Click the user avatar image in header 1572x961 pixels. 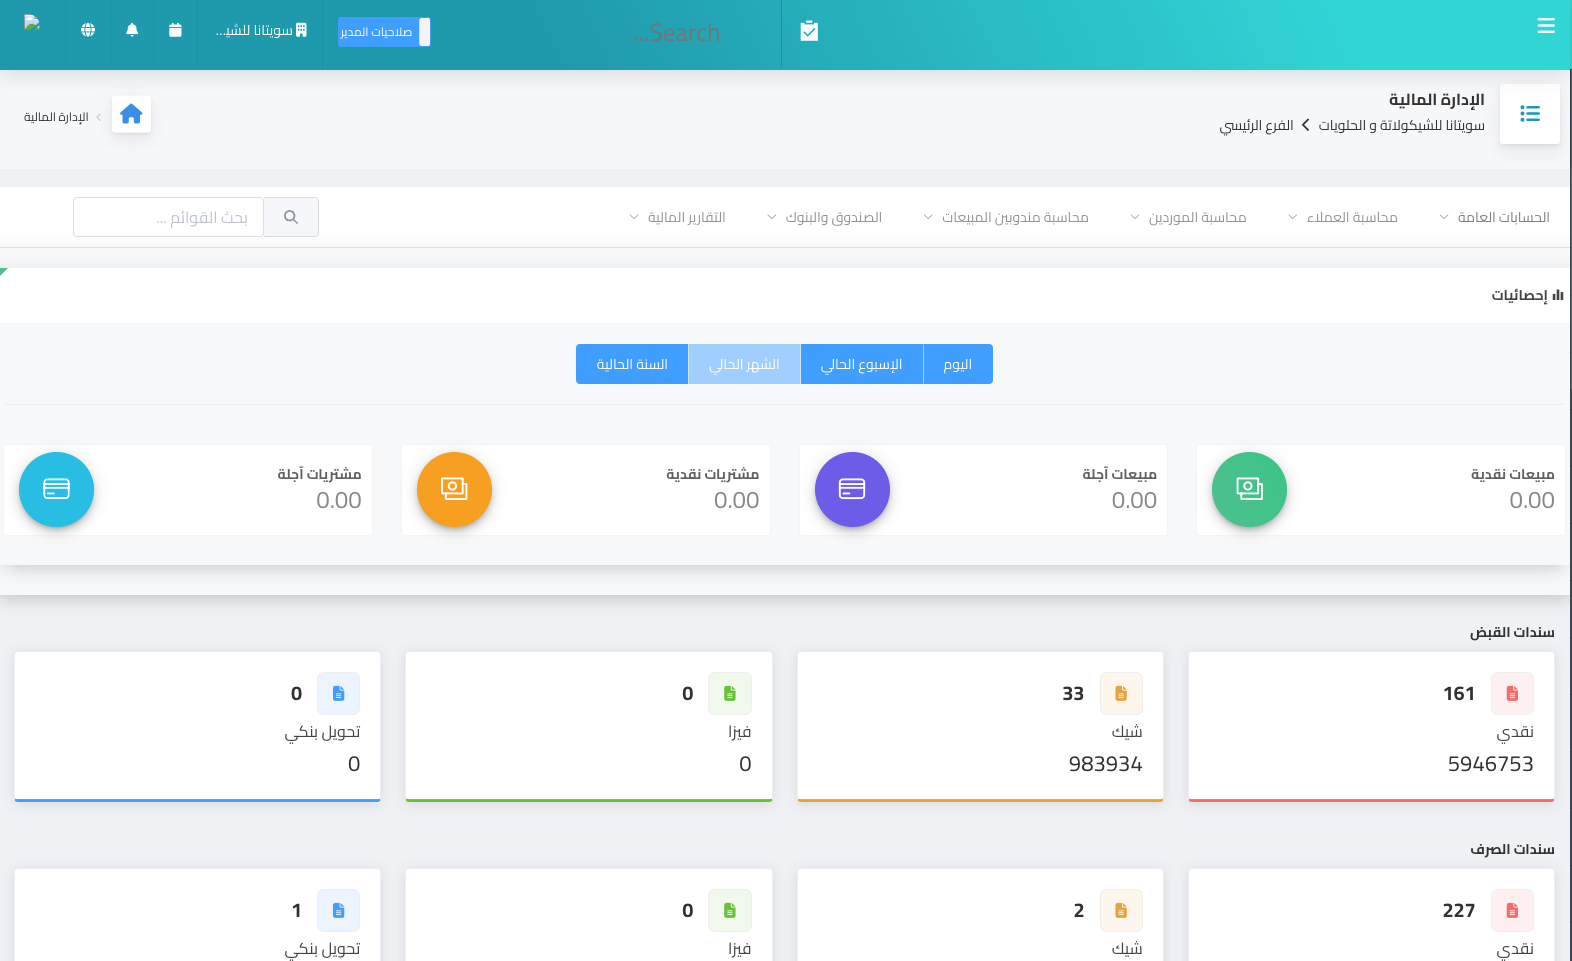(x=32, y=23)
